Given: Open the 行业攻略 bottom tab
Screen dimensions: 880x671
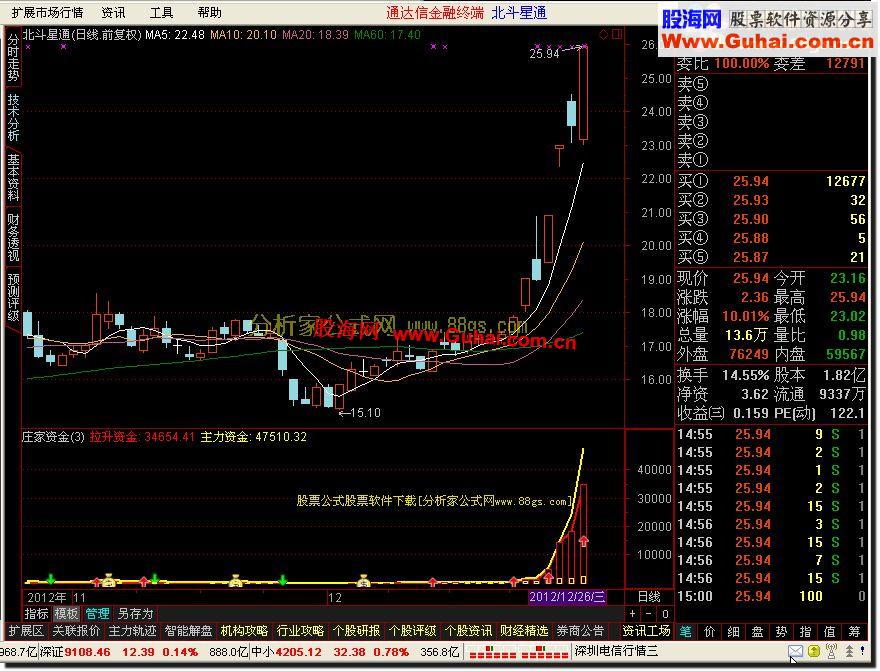Looking at the screenshot, I should [x=301, y=631].
